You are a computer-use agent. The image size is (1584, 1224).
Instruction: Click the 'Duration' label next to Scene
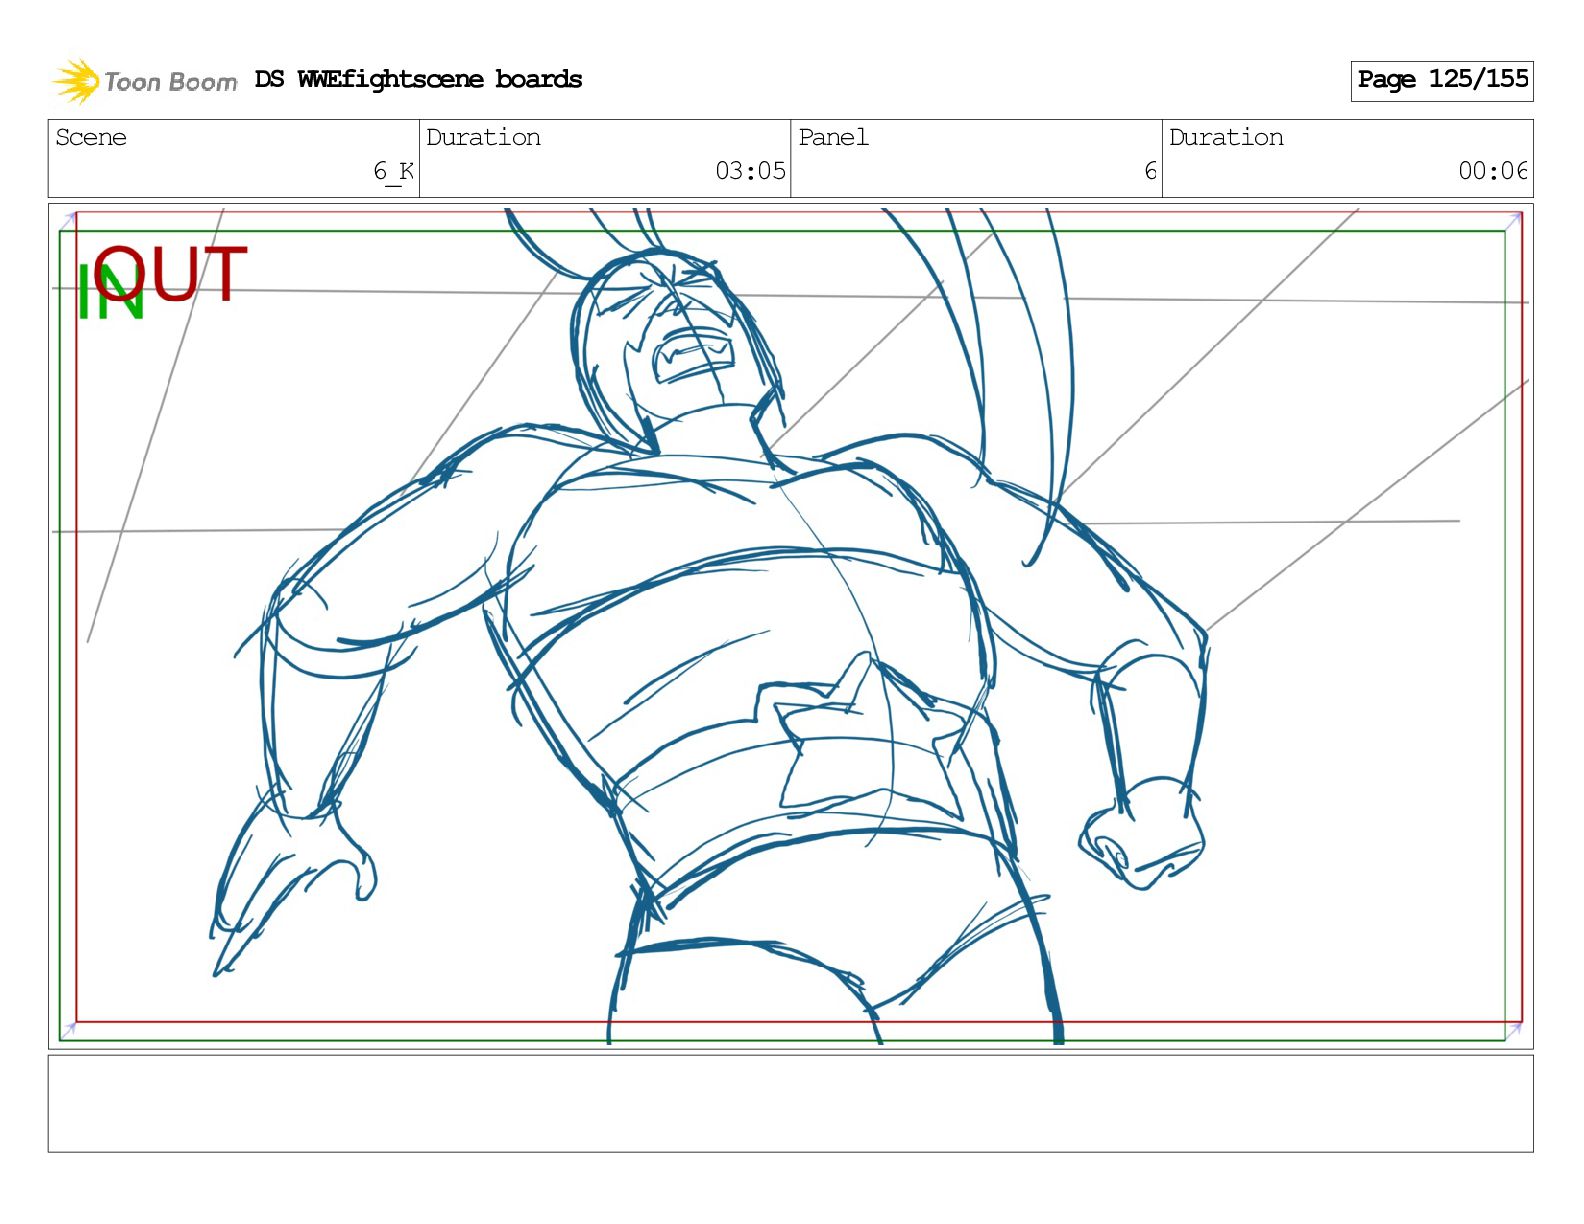point(483,137)
